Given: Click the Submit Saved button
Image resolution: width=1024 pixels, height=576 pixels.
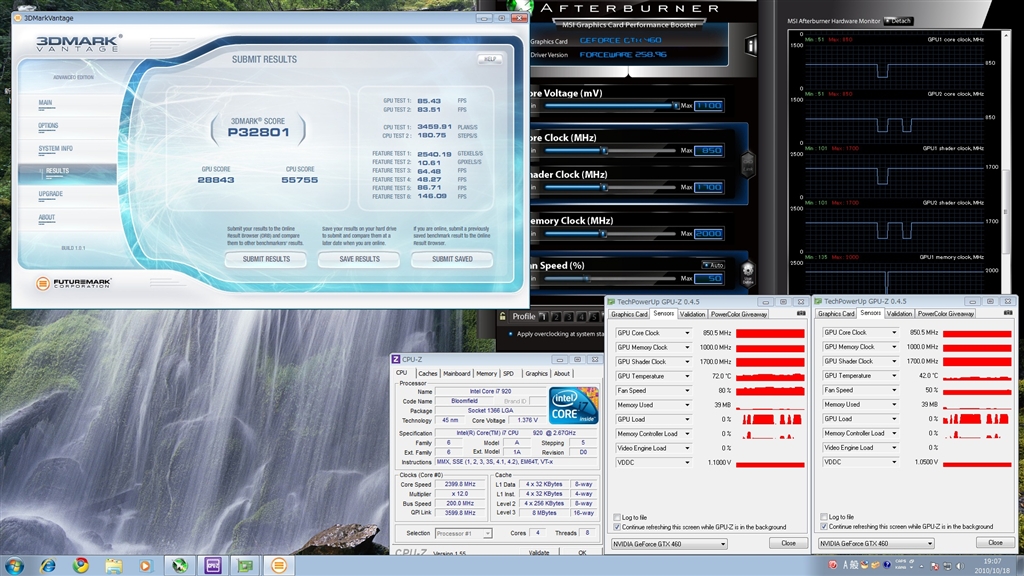Looking at the screenshot, I should click(x=452, y=259).
